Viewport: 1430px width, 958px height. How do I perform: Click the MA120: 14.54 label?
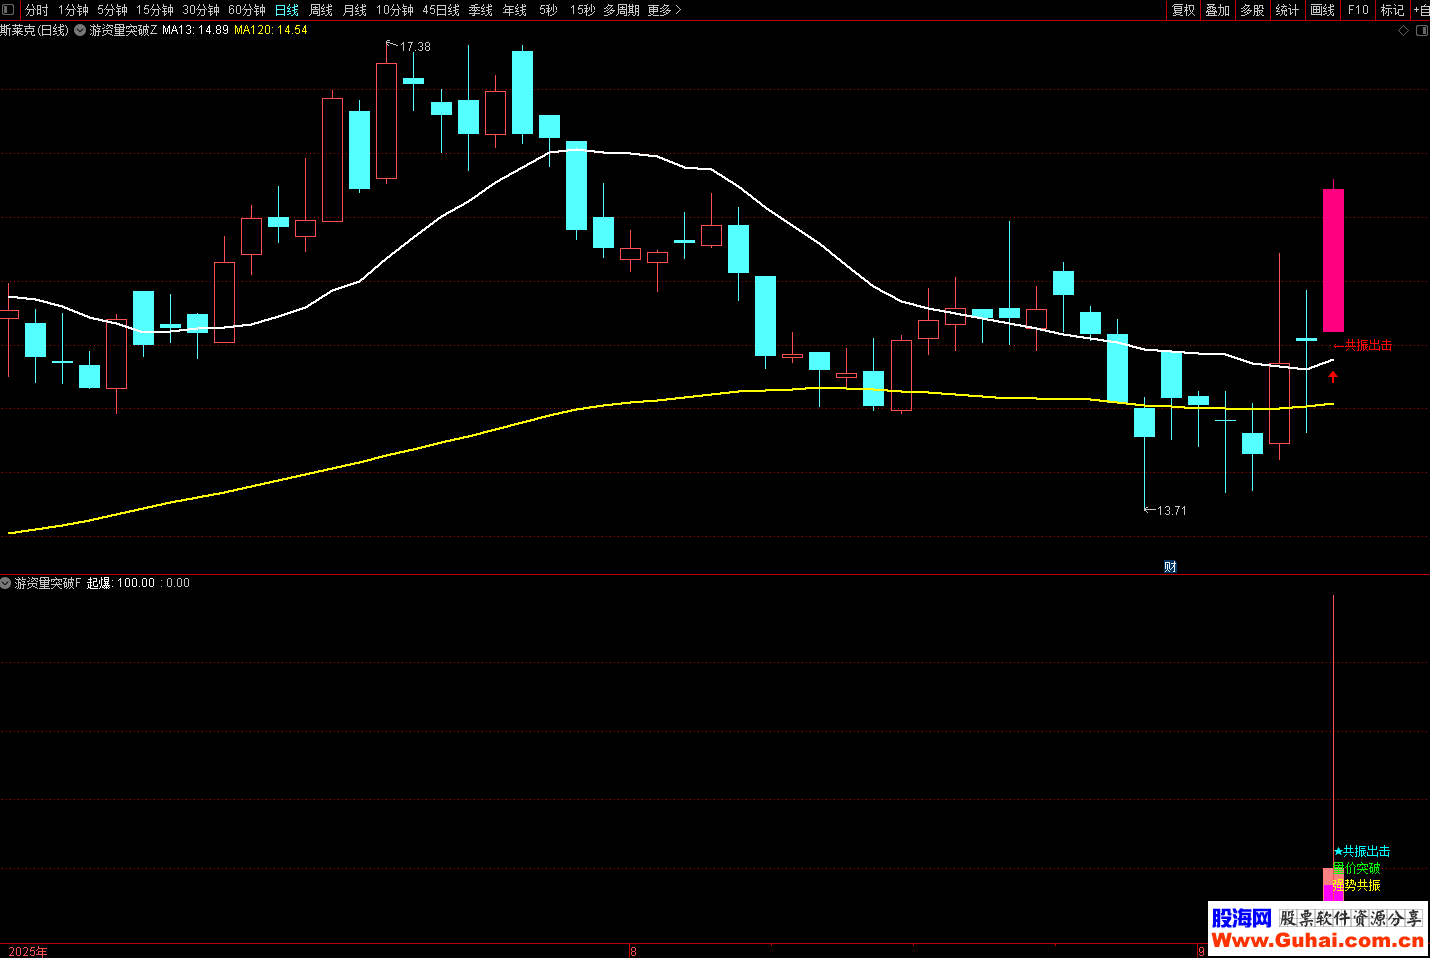pyautogui.click(x=271, y=30)
